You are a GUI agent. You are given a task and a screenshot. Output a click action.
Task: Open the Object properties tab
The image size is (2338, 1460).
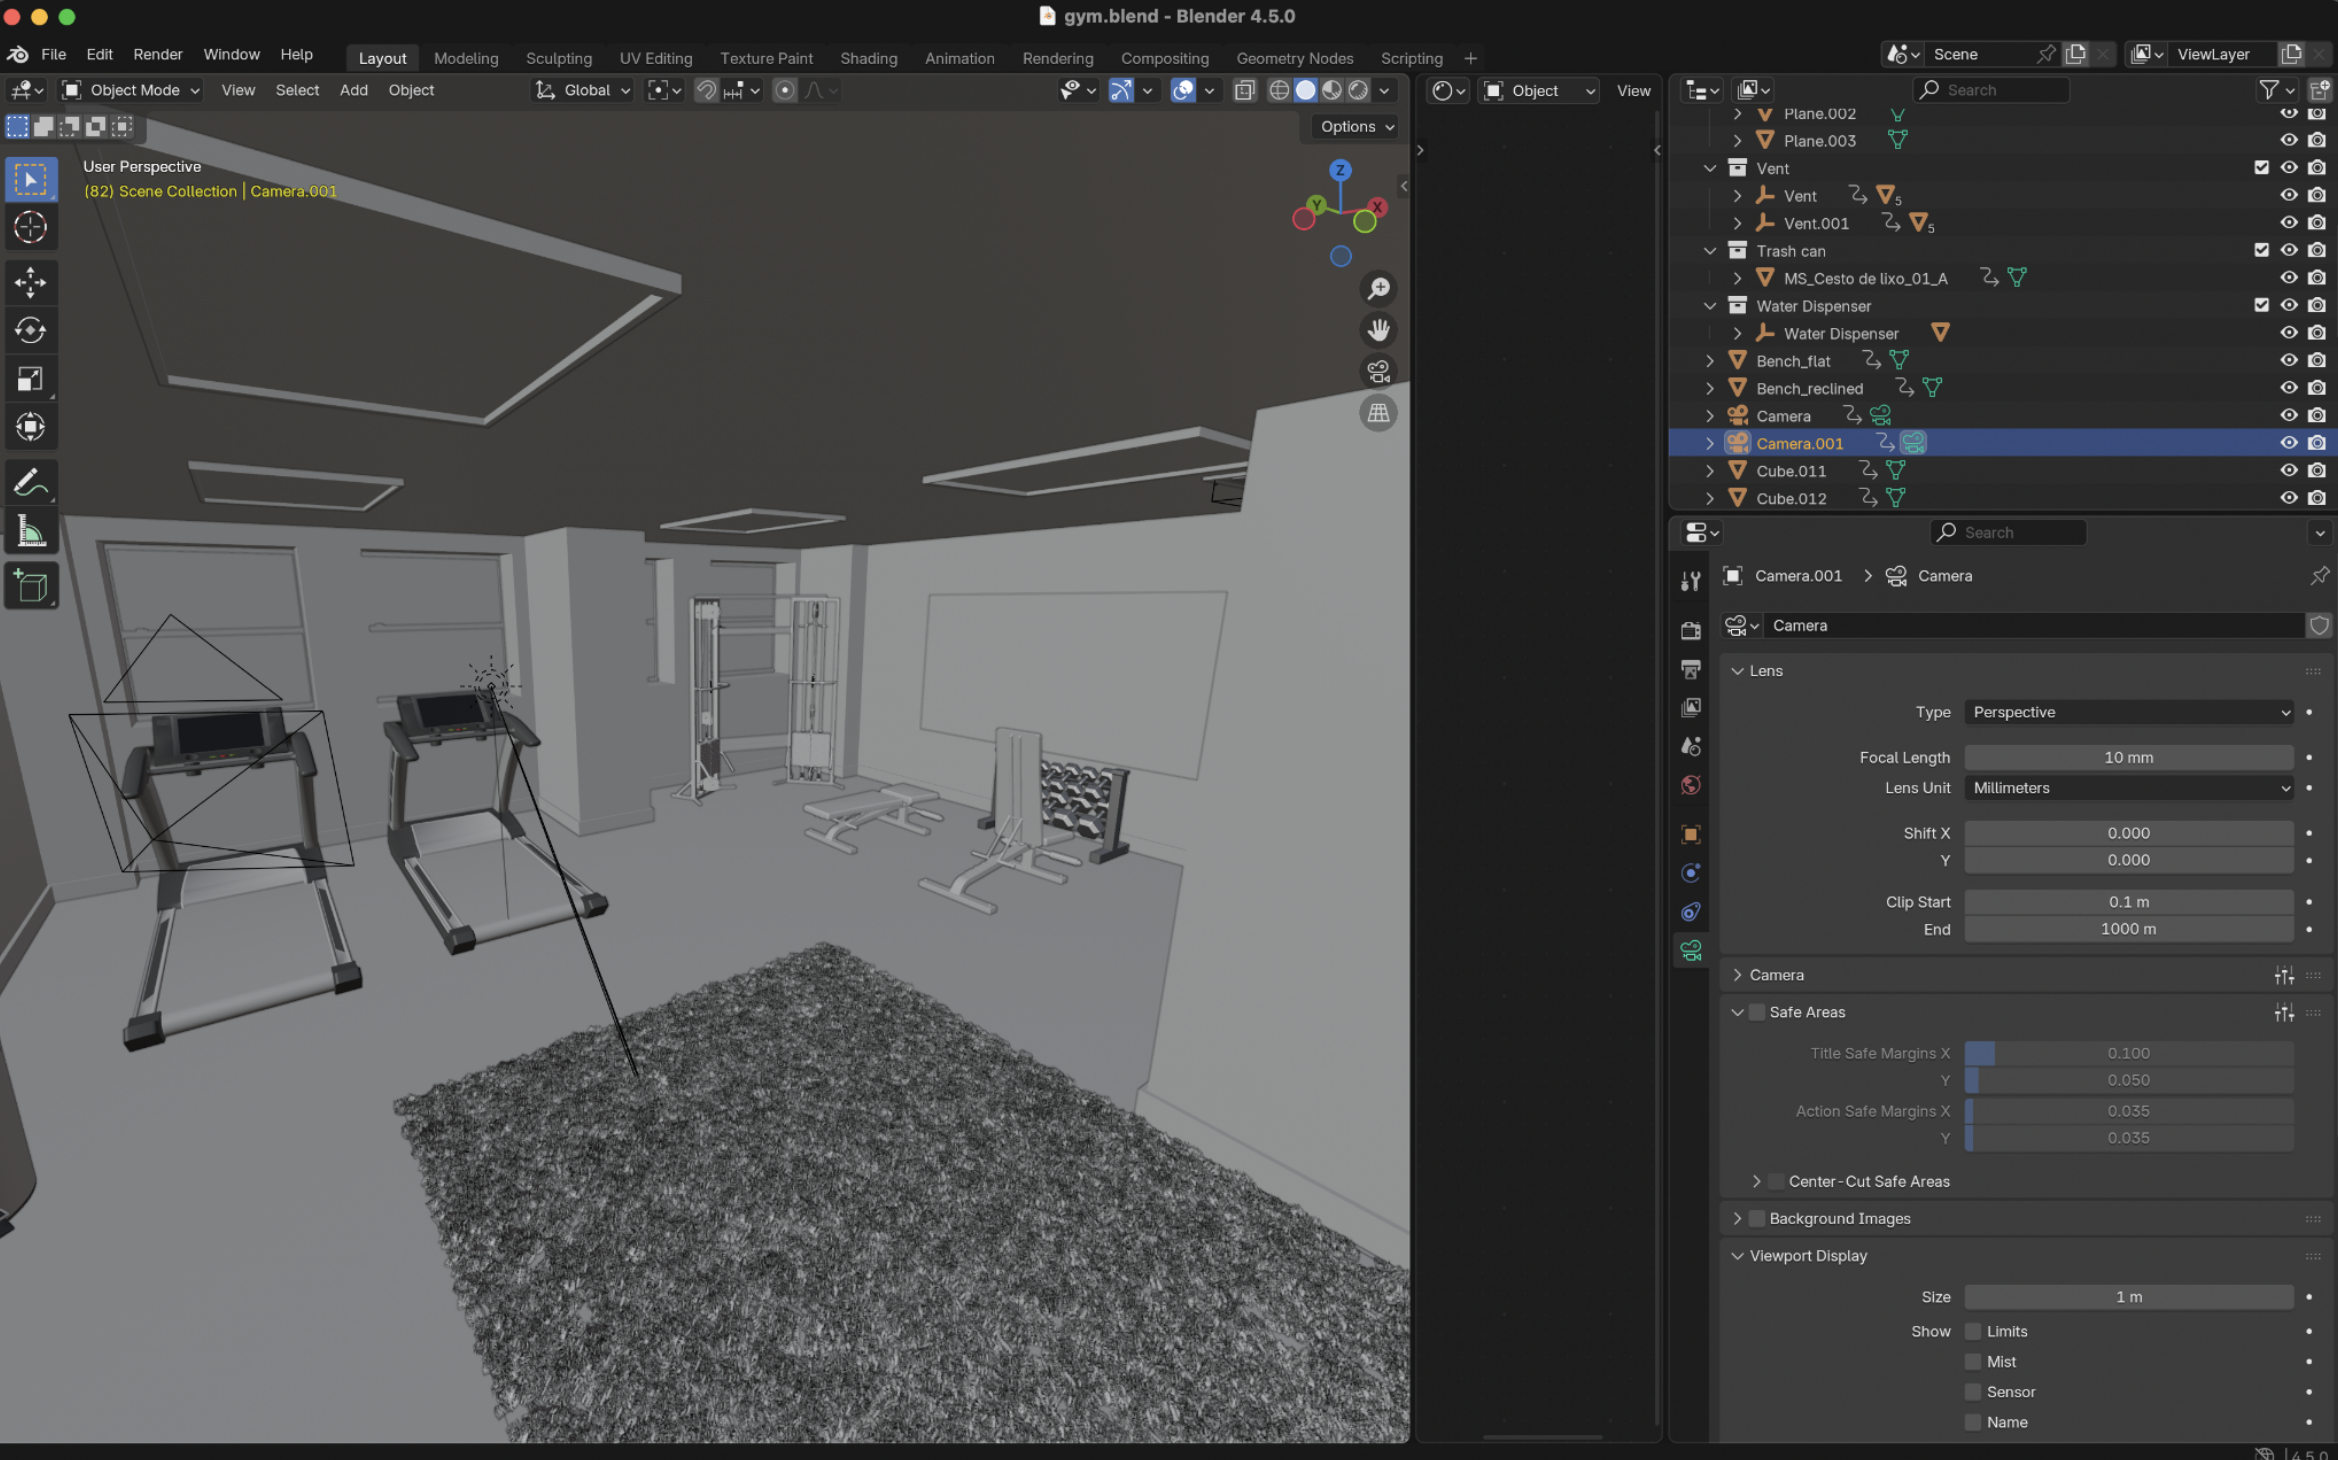[1691, 835]
